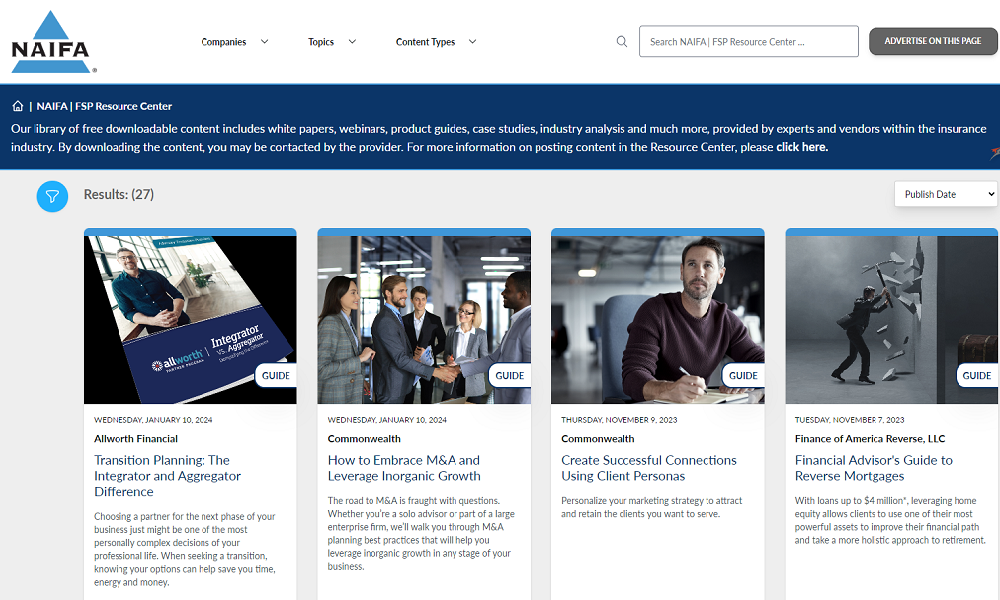The width and height of the screenshot is (1000, 600).
Task: Click the Search NAIFA input field
Action: pyautogui.click(x=748, y=42)
